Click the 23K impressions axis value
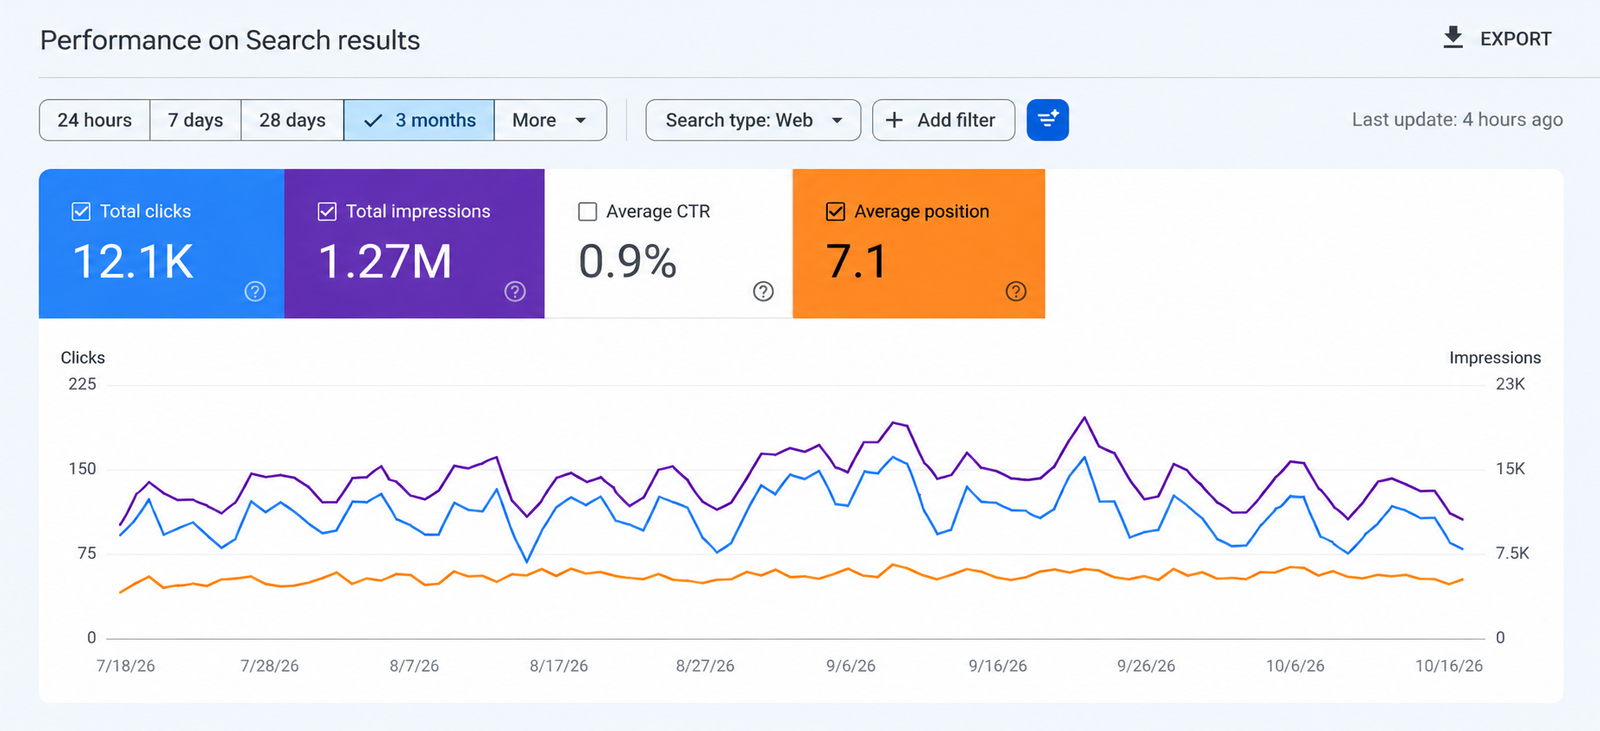The image size is (1600, 731). tap(1510, 384)
